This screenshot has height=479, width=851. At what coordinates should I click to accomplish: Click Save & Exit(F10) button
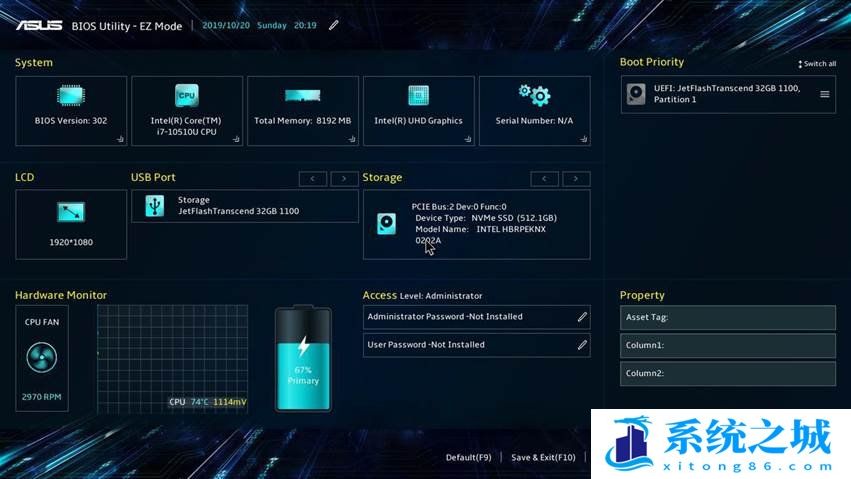543,457
